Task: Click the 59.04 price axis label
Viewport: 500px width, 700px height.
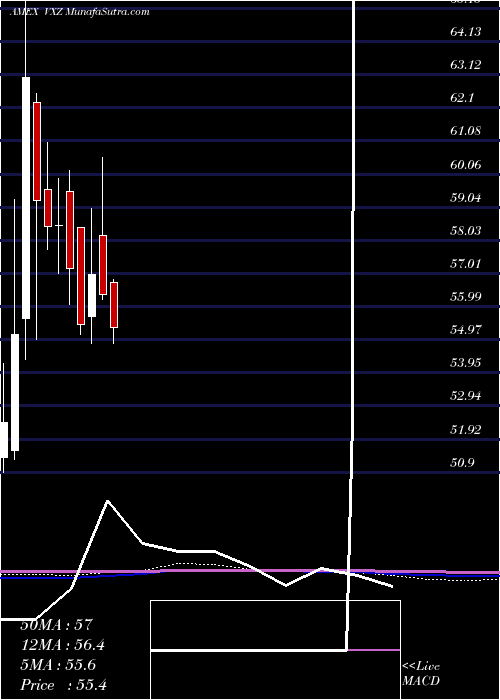Action: [467, 198]
